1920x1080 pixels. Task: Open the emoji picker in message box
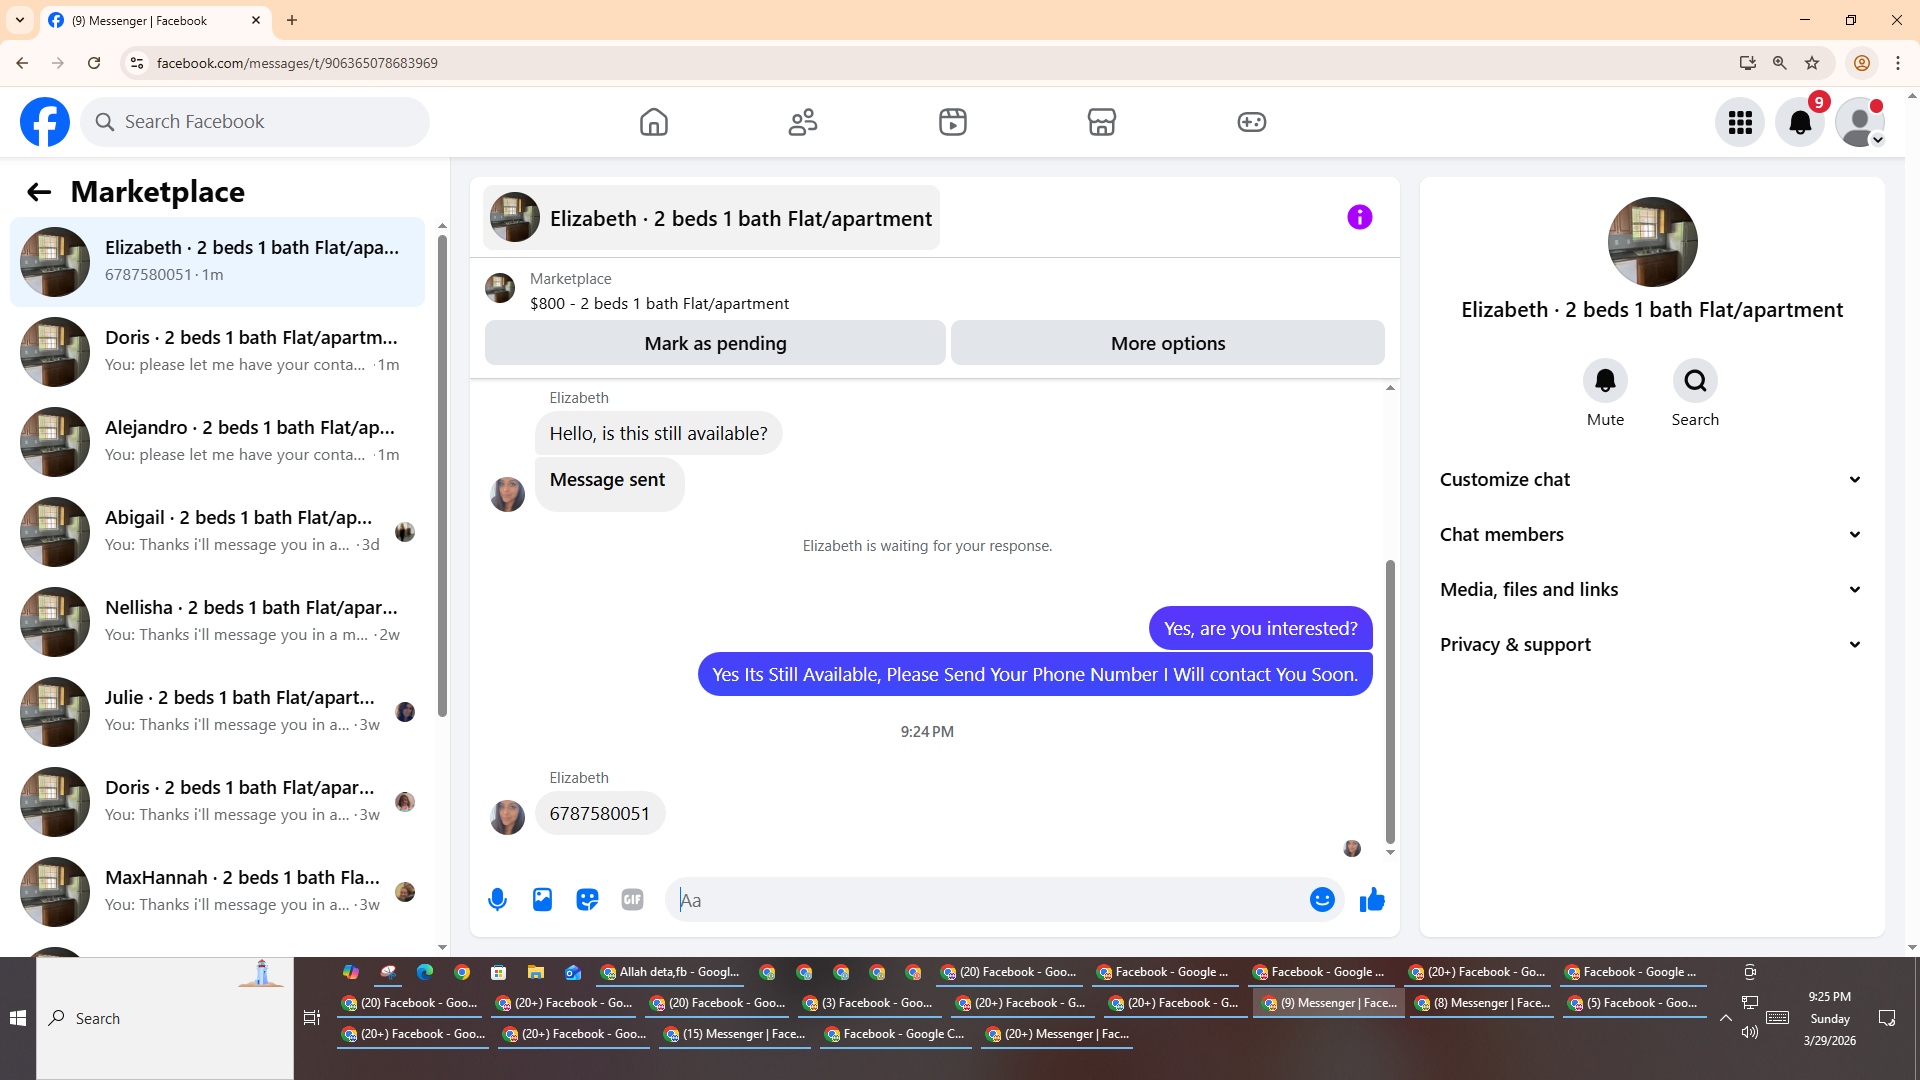(1322, 900)
